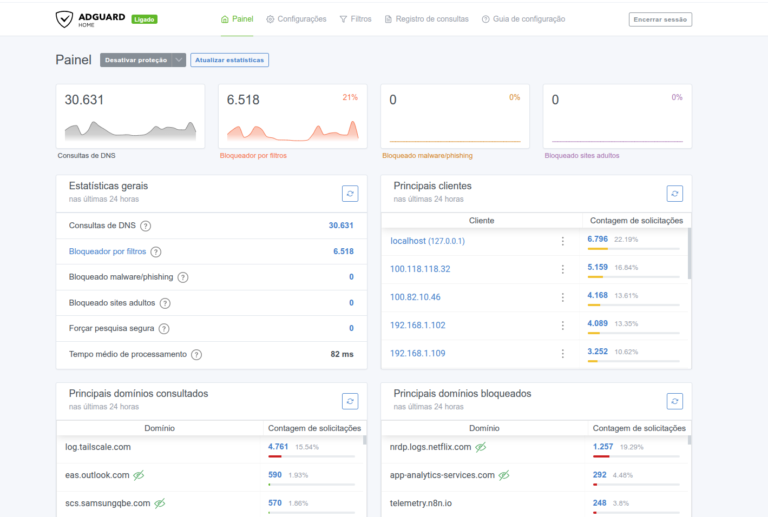Open options menu for client 100.118.118.32
The width and height of the screenshot is (768, 517).
(x=562, y=269)
